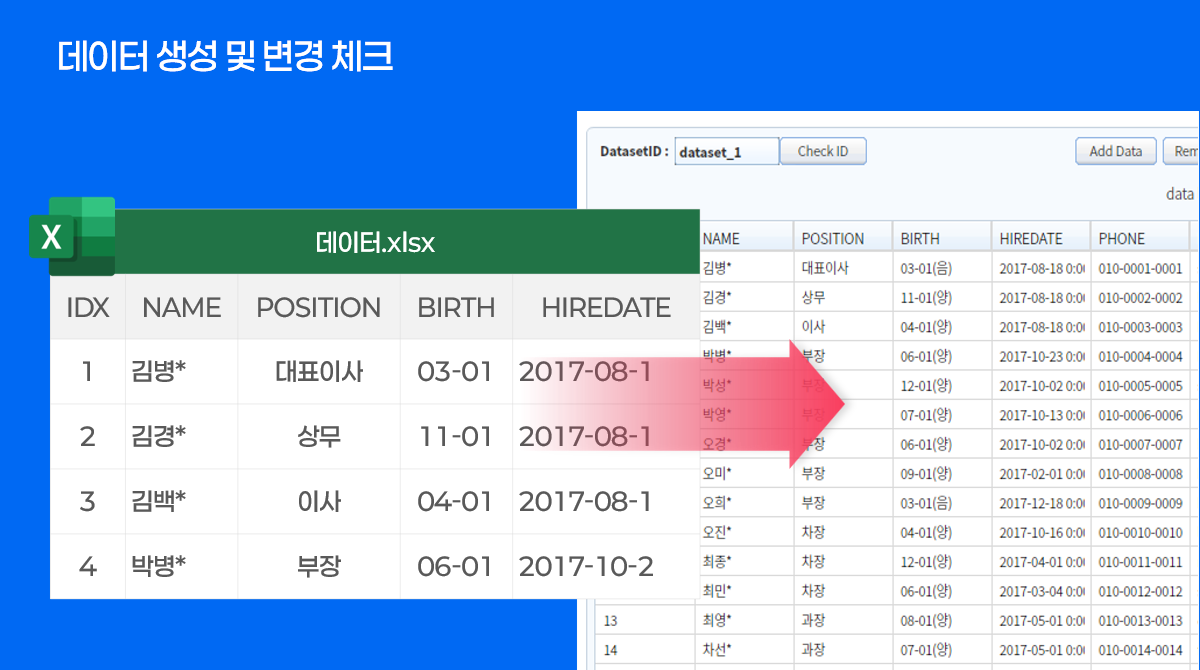Click the IDX header in the Excel table
This screenshot has height=670, width=1200.
pyautogui.click(x=88, y=307)
